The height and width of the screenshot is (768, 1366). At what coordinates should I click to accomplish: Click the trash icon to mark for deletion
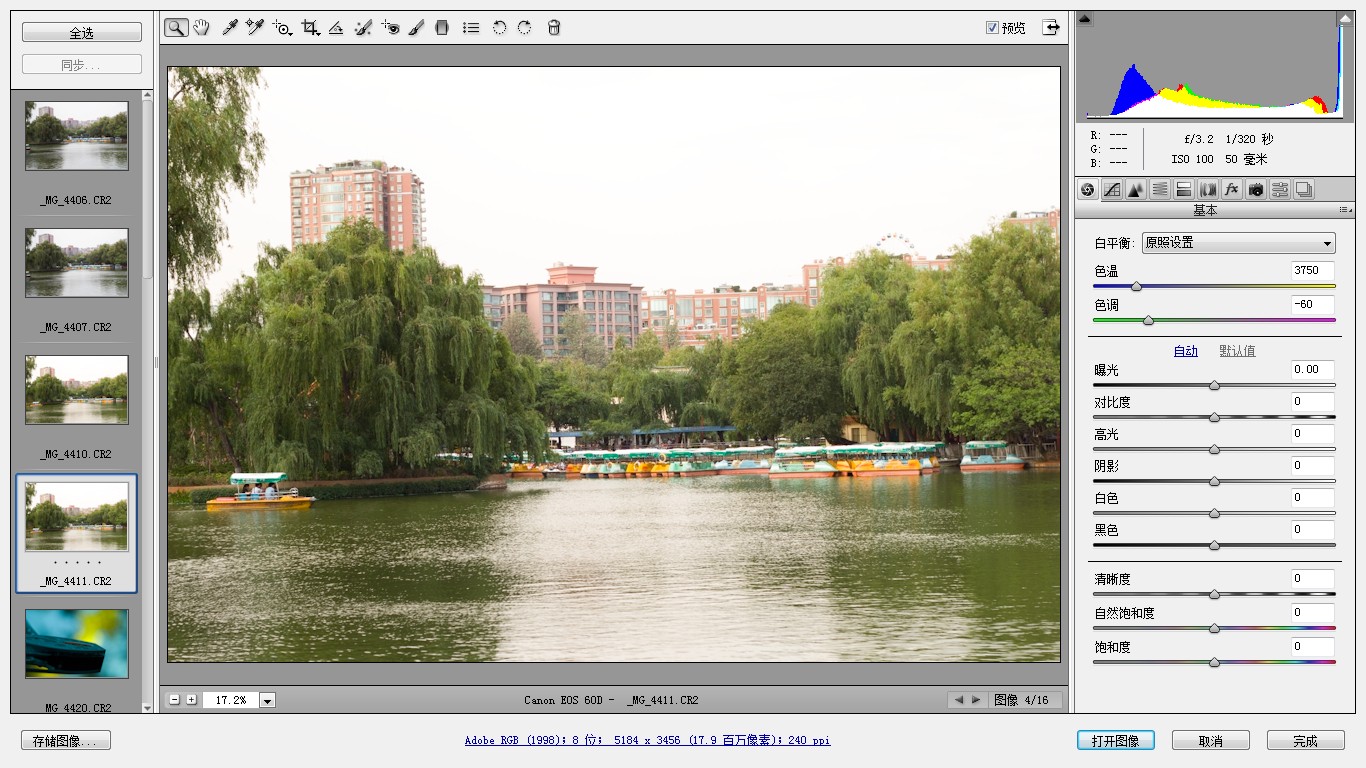554,28
